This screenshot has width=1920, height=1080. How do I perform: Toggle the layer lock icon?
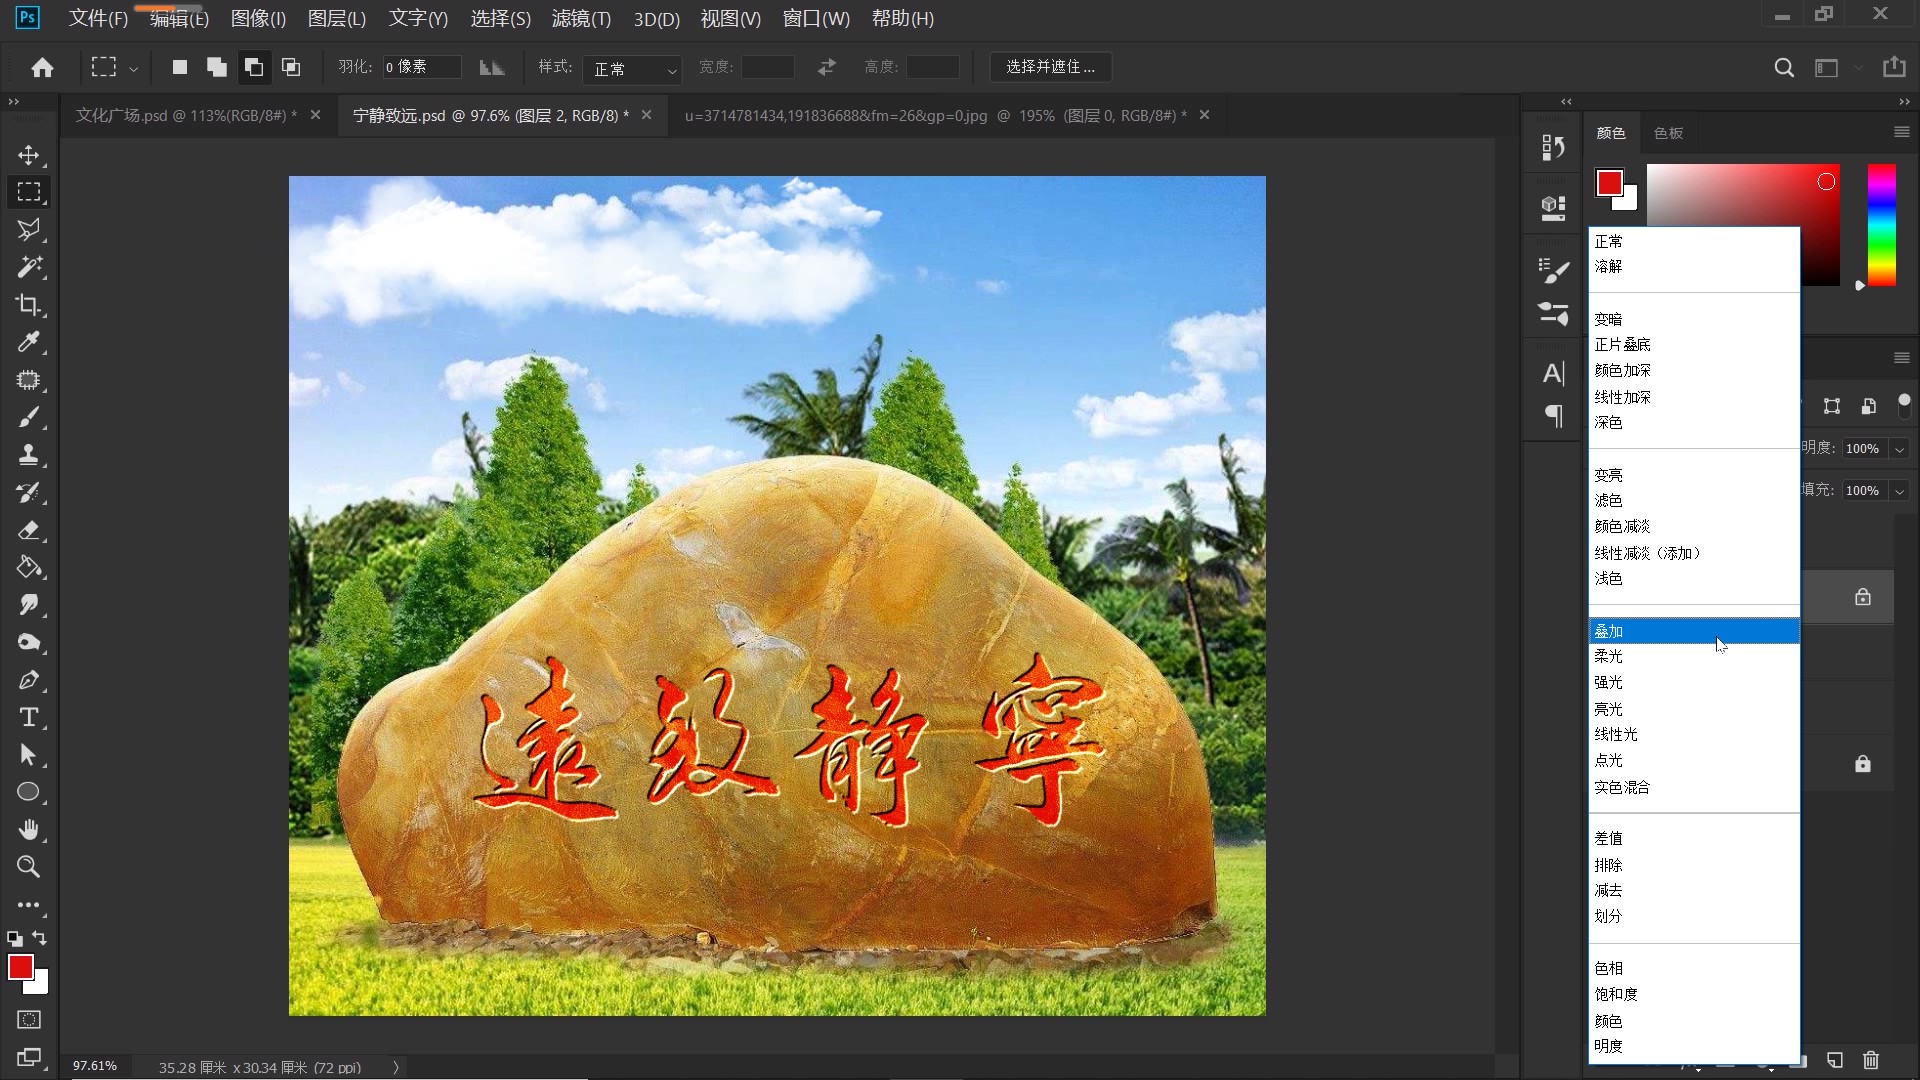click(x=1863, y=597)
